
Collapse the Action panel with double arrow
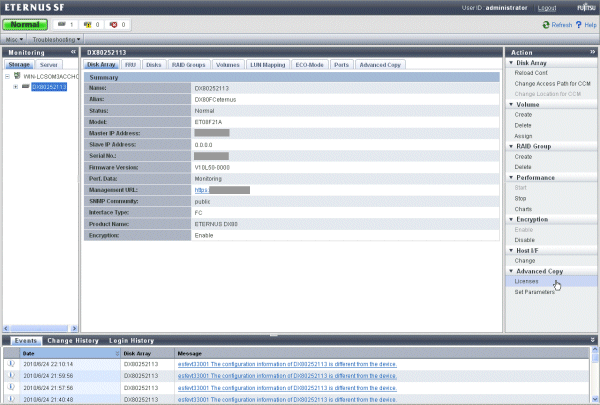pyautogui.click(x=593, y=52)
